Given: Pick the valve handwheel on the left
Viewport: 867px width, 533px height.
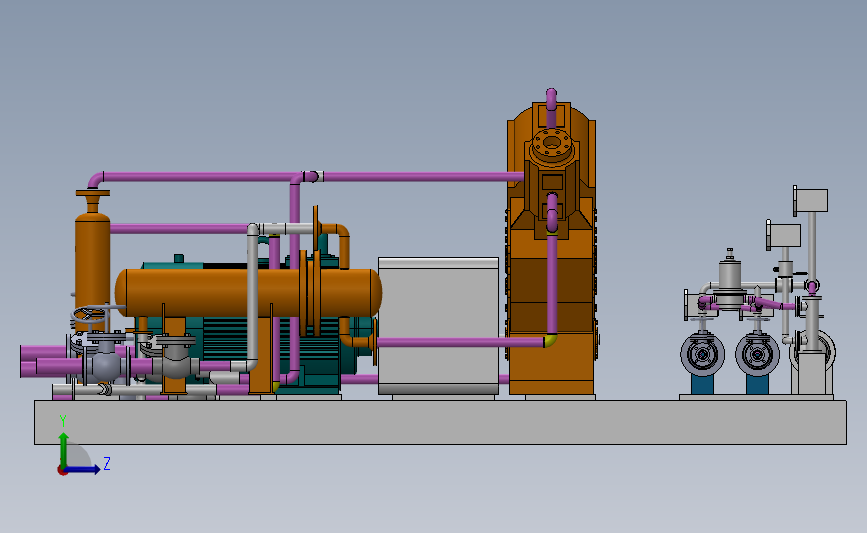Looking at the screenshot, I should (88, 315).
